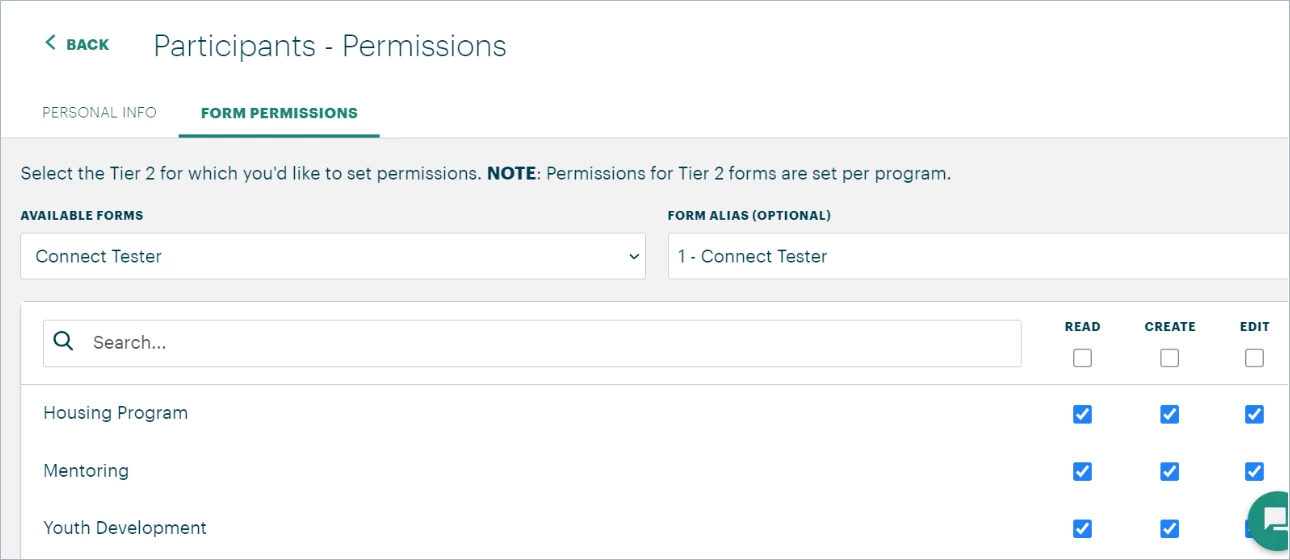Click the search magnifier icon
Viewport: 1290px width, 560px height.
[x=64, y=342]
